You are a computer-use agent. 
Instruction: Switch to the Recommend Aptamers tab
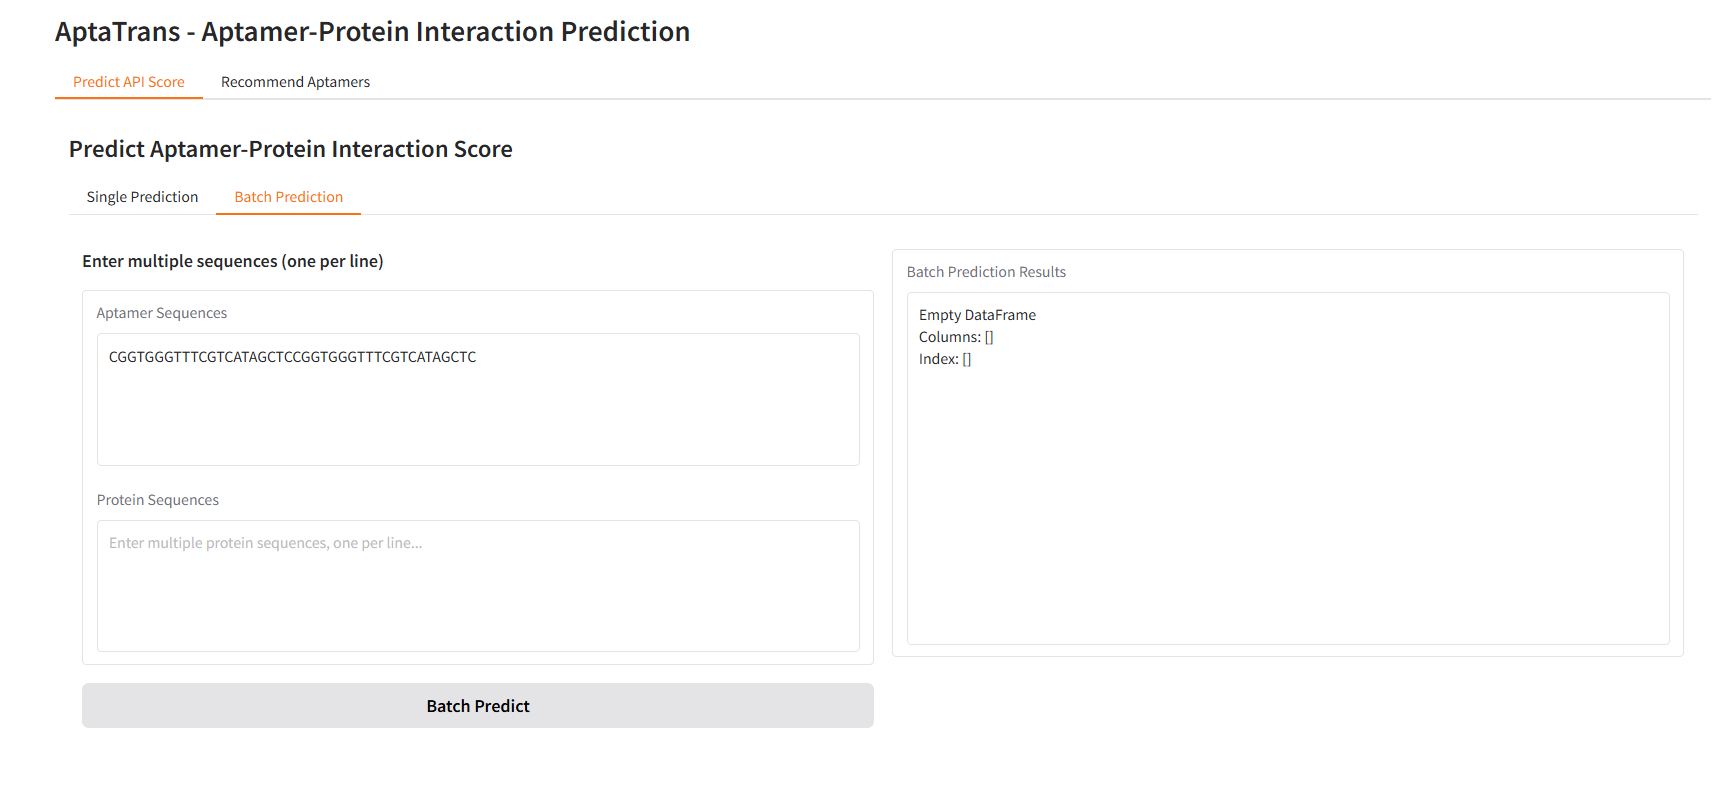[295, 82]
